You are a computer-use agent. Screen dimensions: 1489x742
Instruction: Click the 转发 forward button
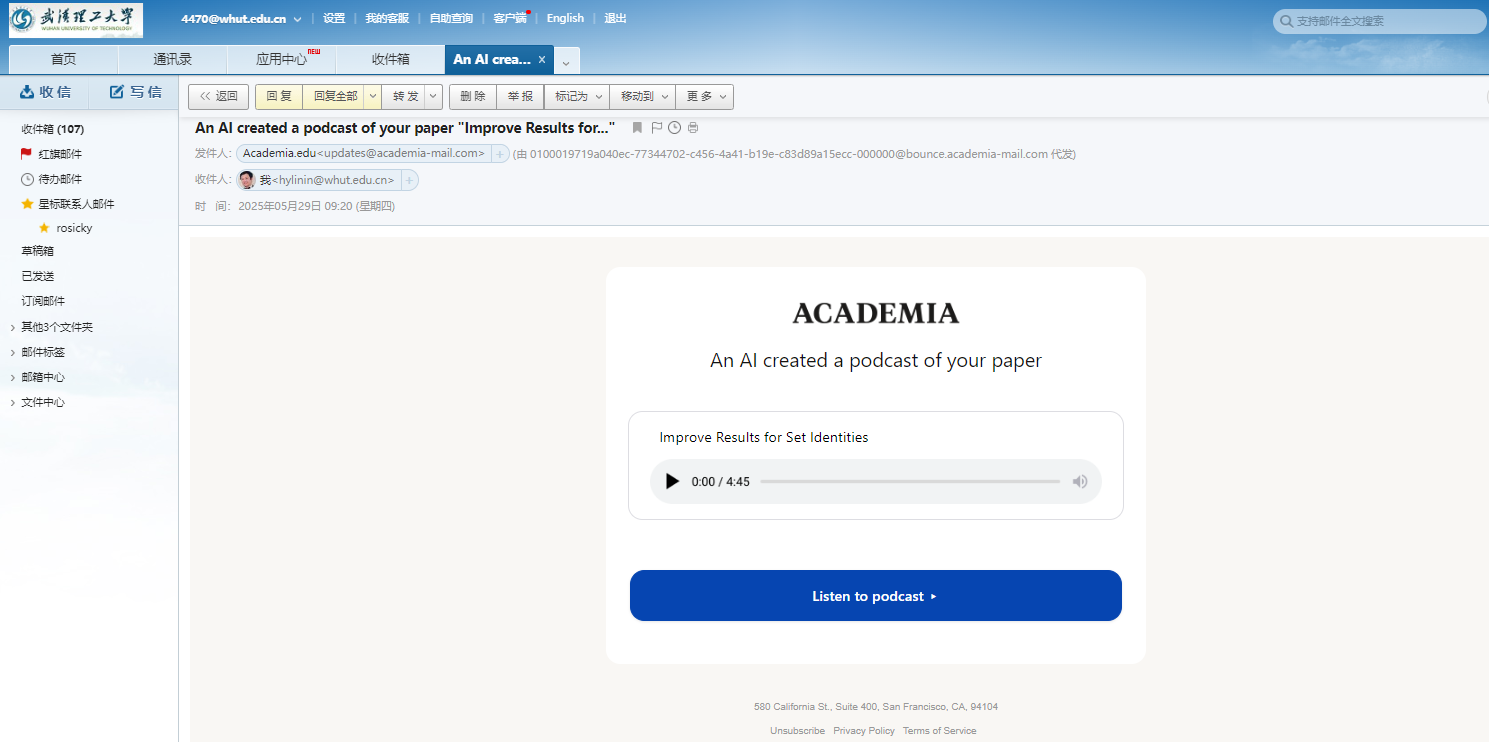(x=405, y=96)
